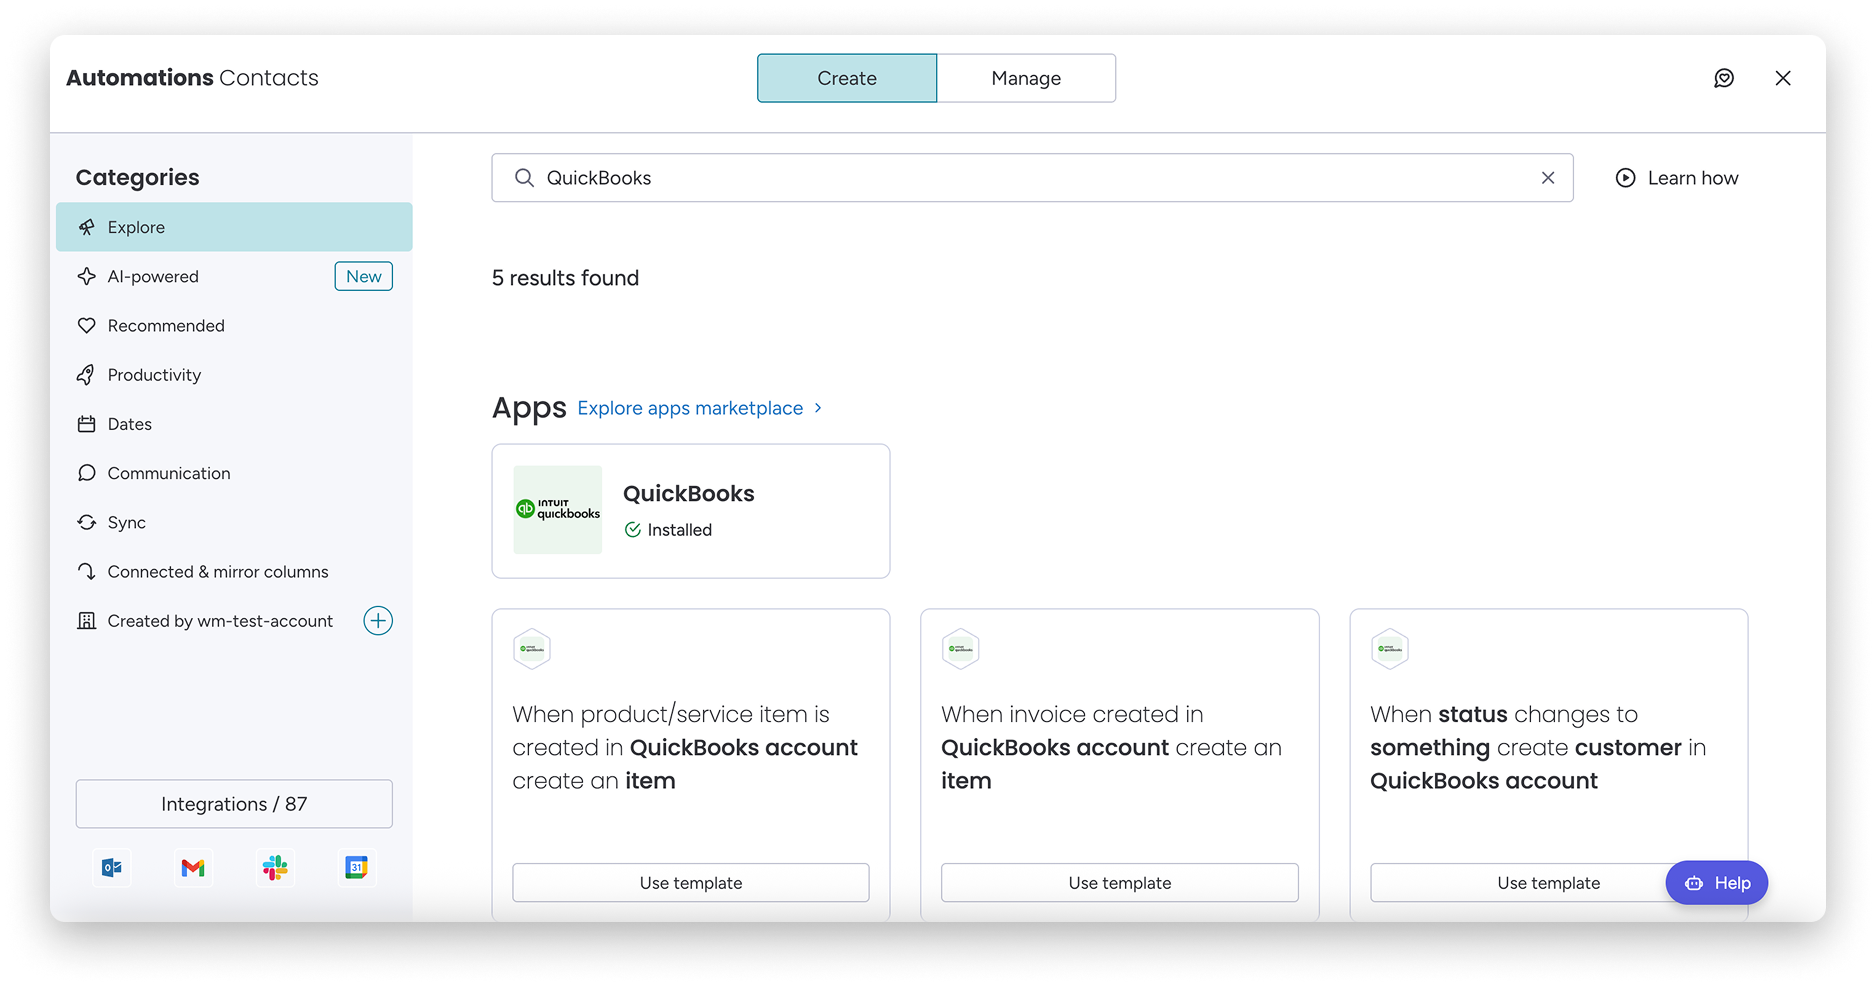Click the New badge beside AI-powered
Image resolution: width=1876 pixels, height=987 pixels.
coord(364,276)
